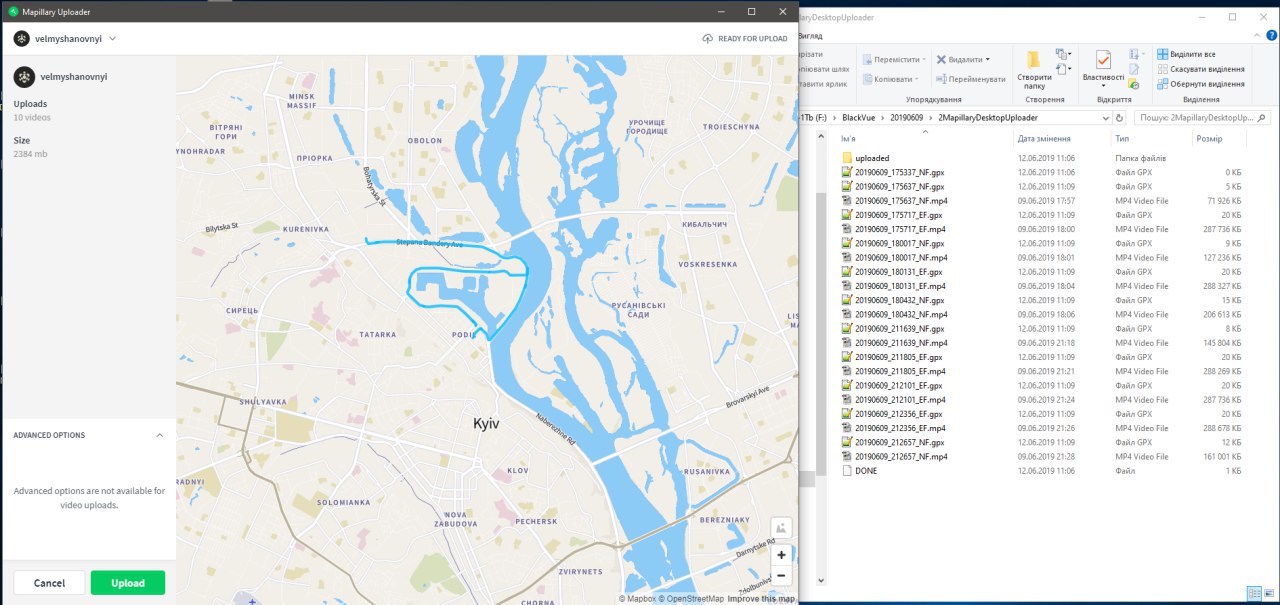1280x605 pixels.
Task: Zoom in on the map
Action: 781,555
